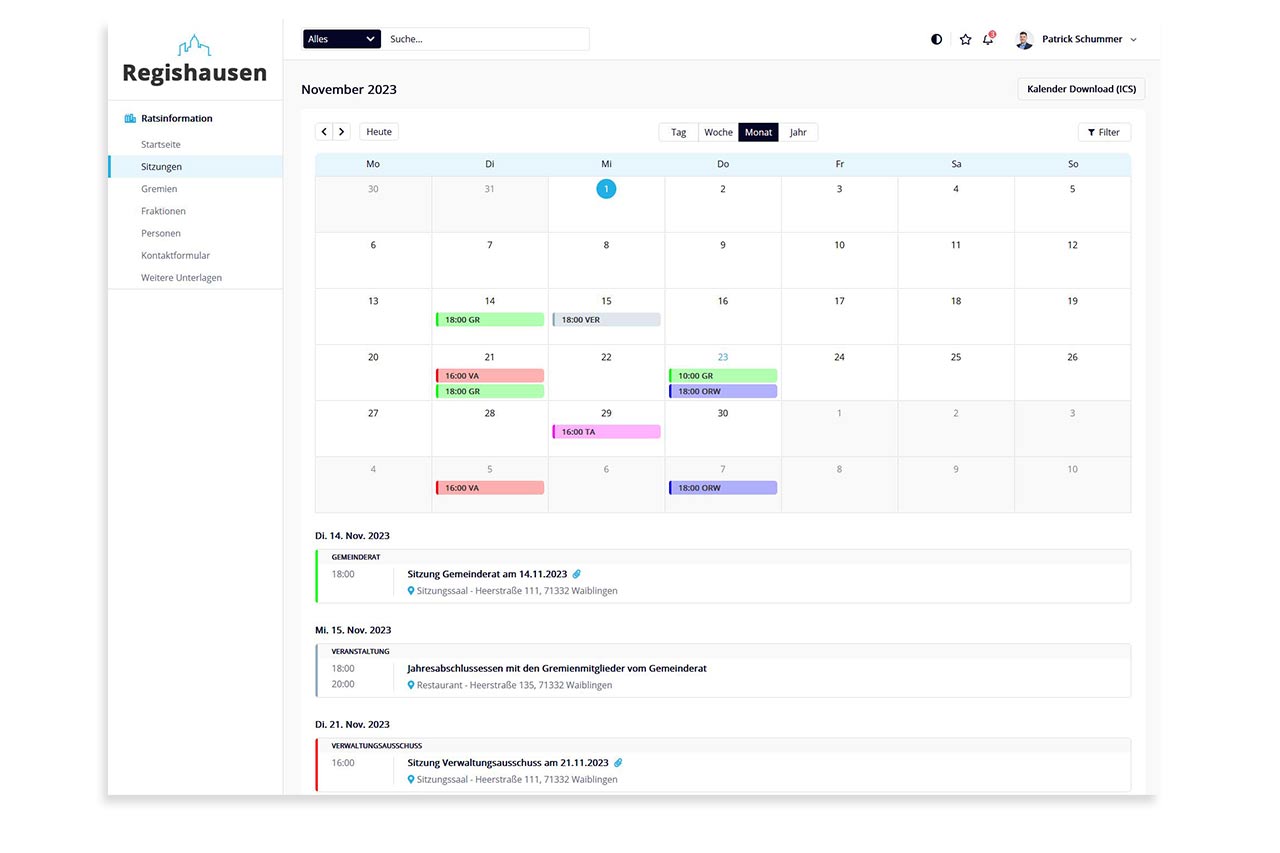Go to previous month with the left arrow

coord(323,131)
